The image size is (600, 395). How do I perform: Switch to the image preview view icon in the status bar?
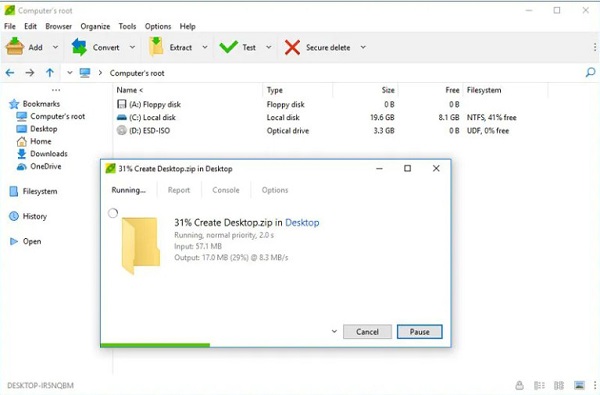tap(579, 385)
